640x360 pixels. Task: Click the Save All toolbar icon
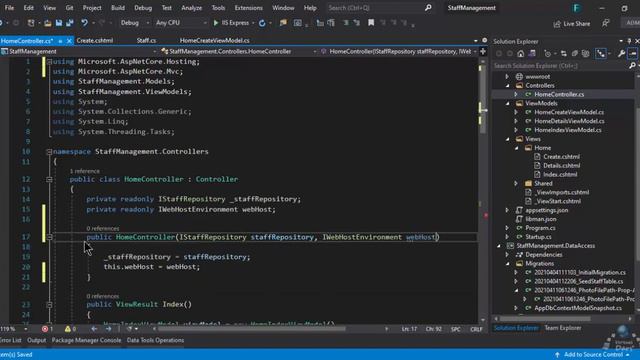click(x=69, y=23)
